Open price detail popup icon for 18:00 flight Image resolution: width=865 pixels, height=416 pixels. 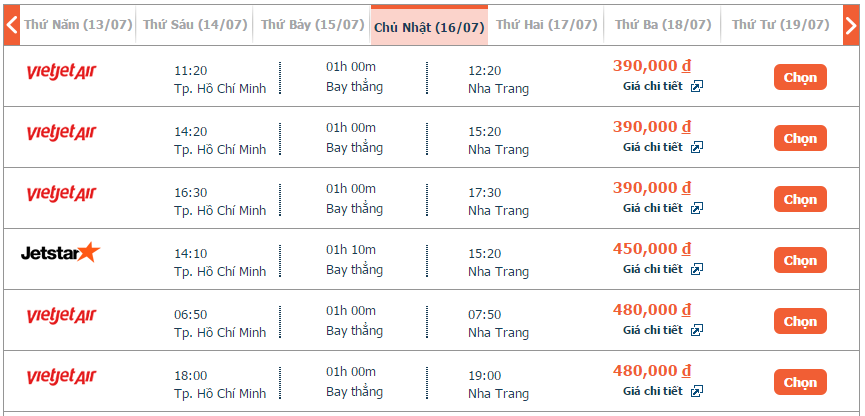pyautogui.click(x=697, y=392)
